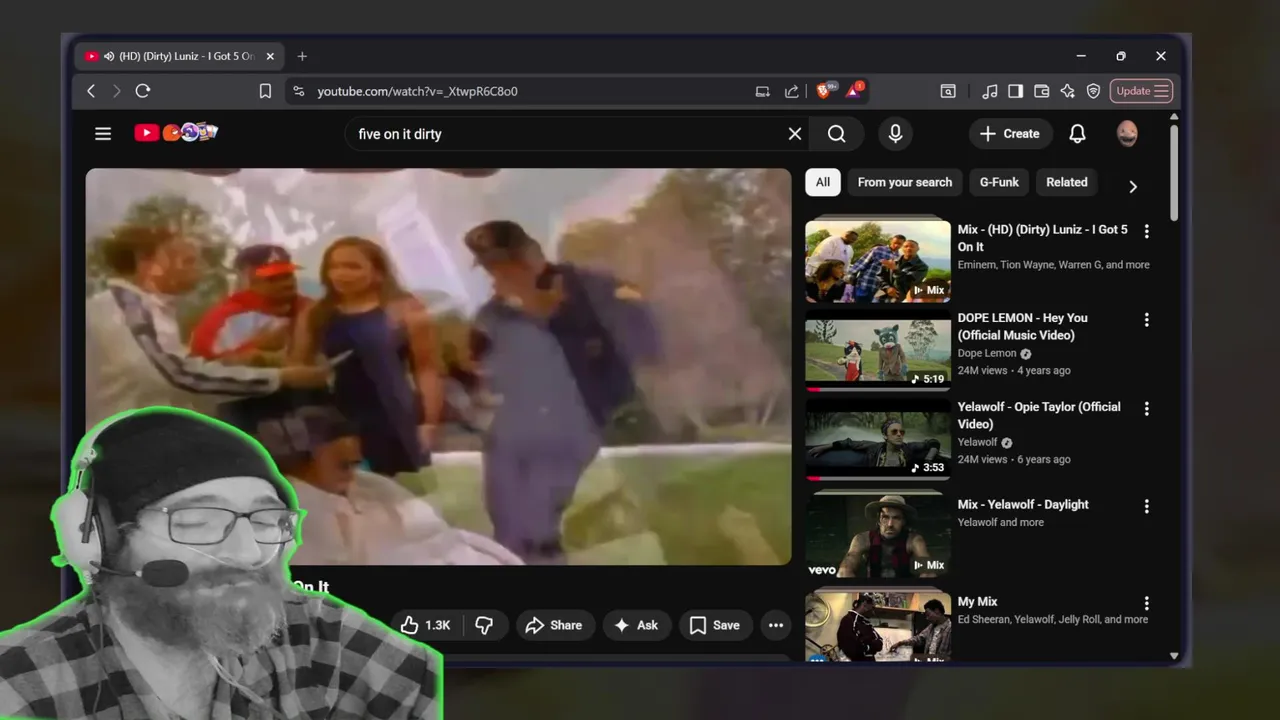The height and width of the screenshot is (720, 1280).
Task: Reload the page with the refresh icon
Action: point(143,91)
